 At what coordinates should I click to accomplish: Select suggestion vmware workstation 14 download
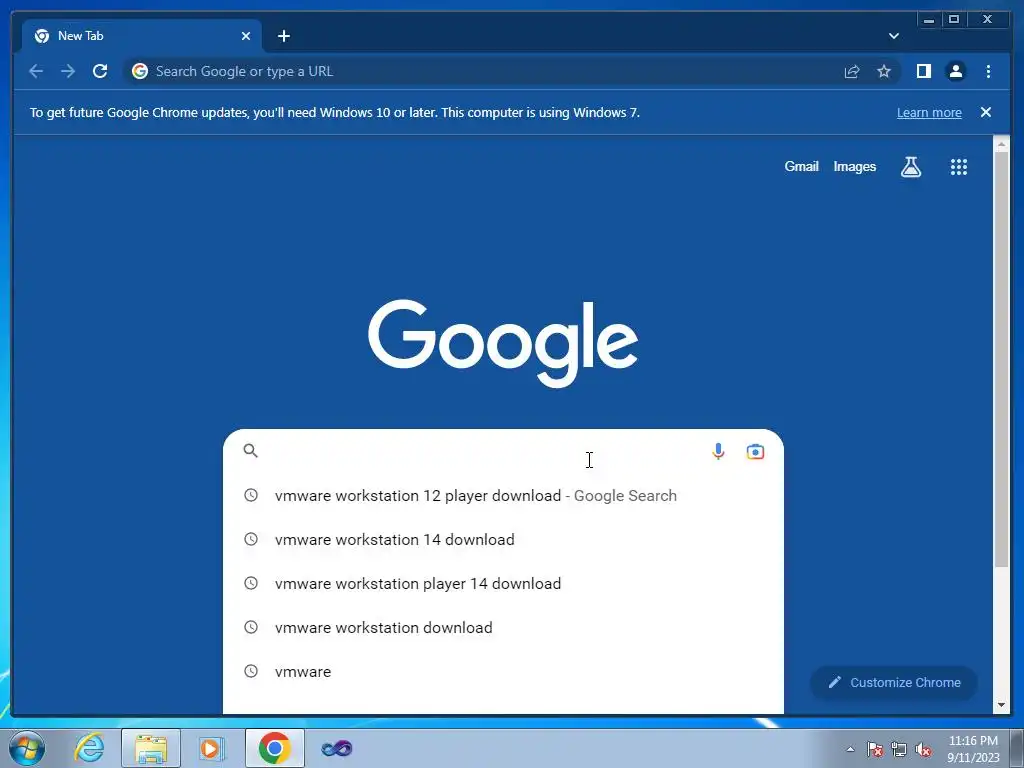(503, 539)
